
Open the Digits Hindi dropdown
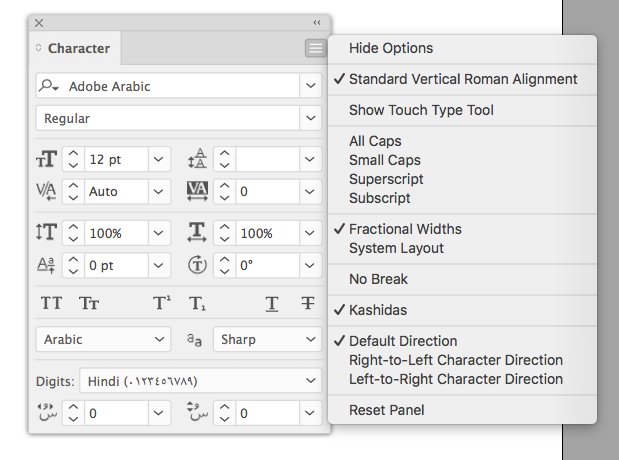310,381
